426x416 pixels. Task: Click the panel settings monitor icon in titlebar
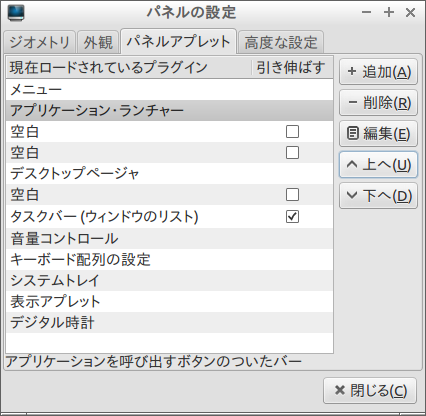point(16,13)
